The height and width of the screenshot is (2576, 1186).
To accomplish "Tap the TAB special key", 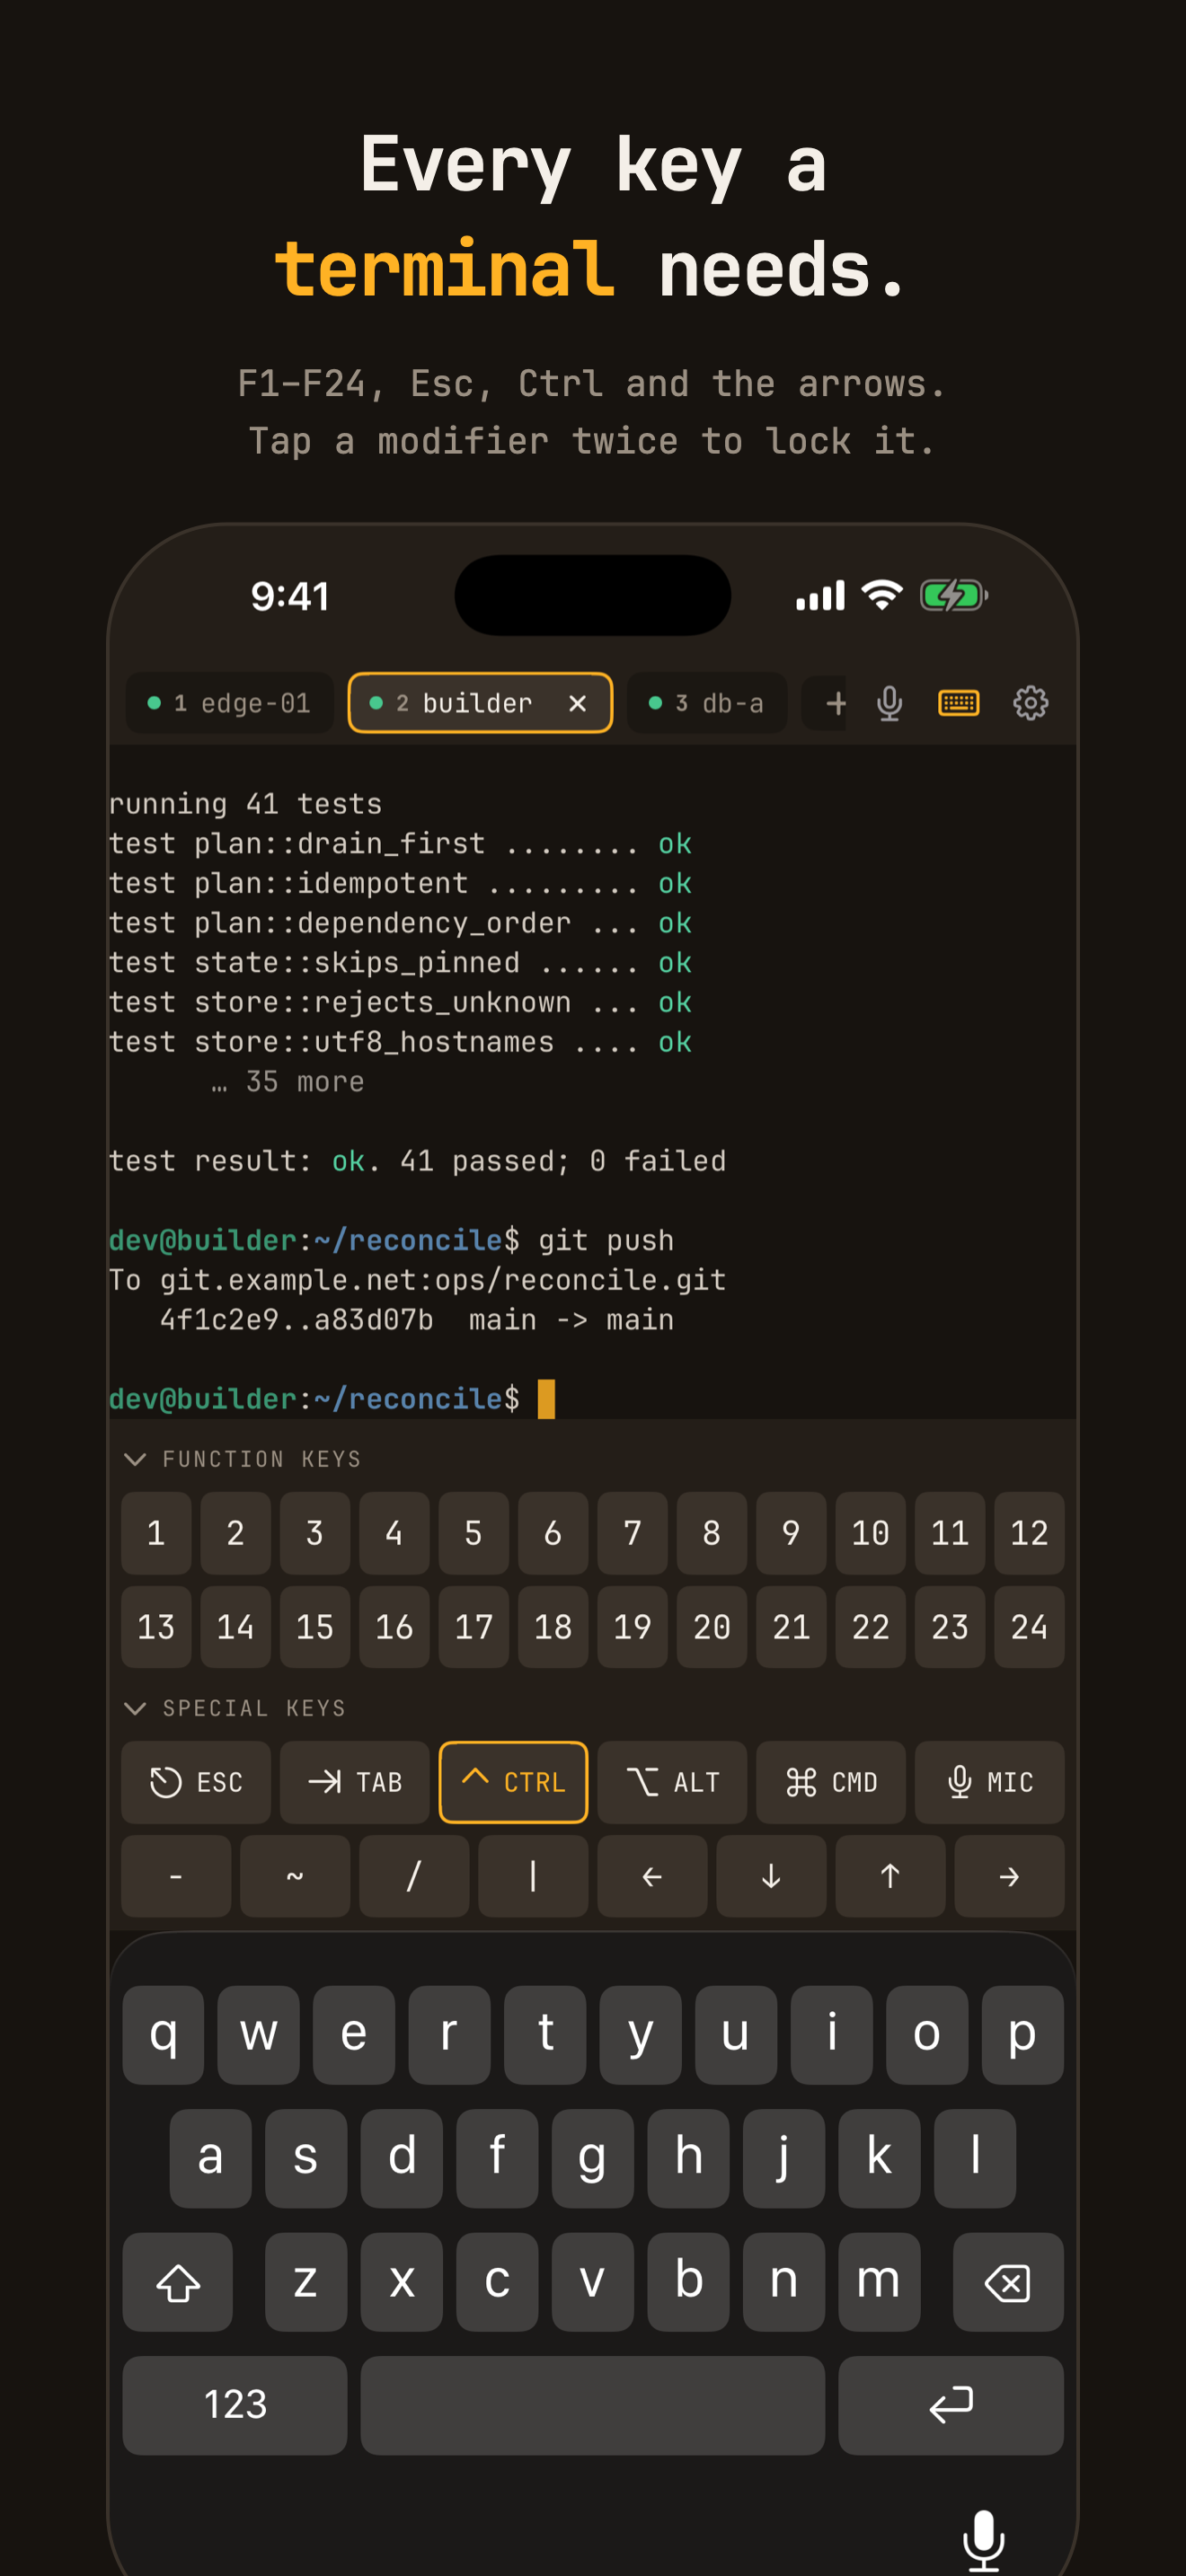I will 355,1782.
